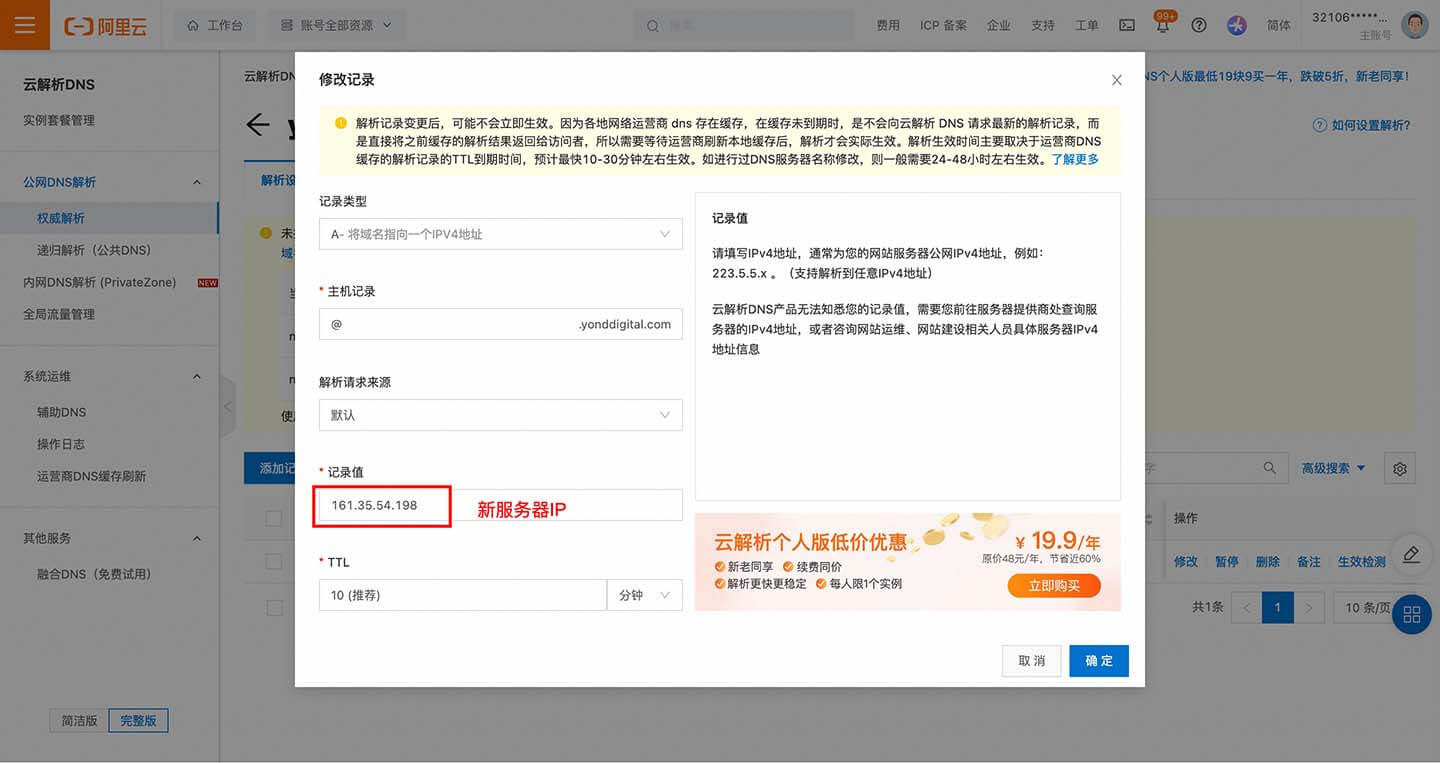Open the 支持 menu
Image resolution: width=1440 pixels, height=763 pixels.
[1042, 26]
